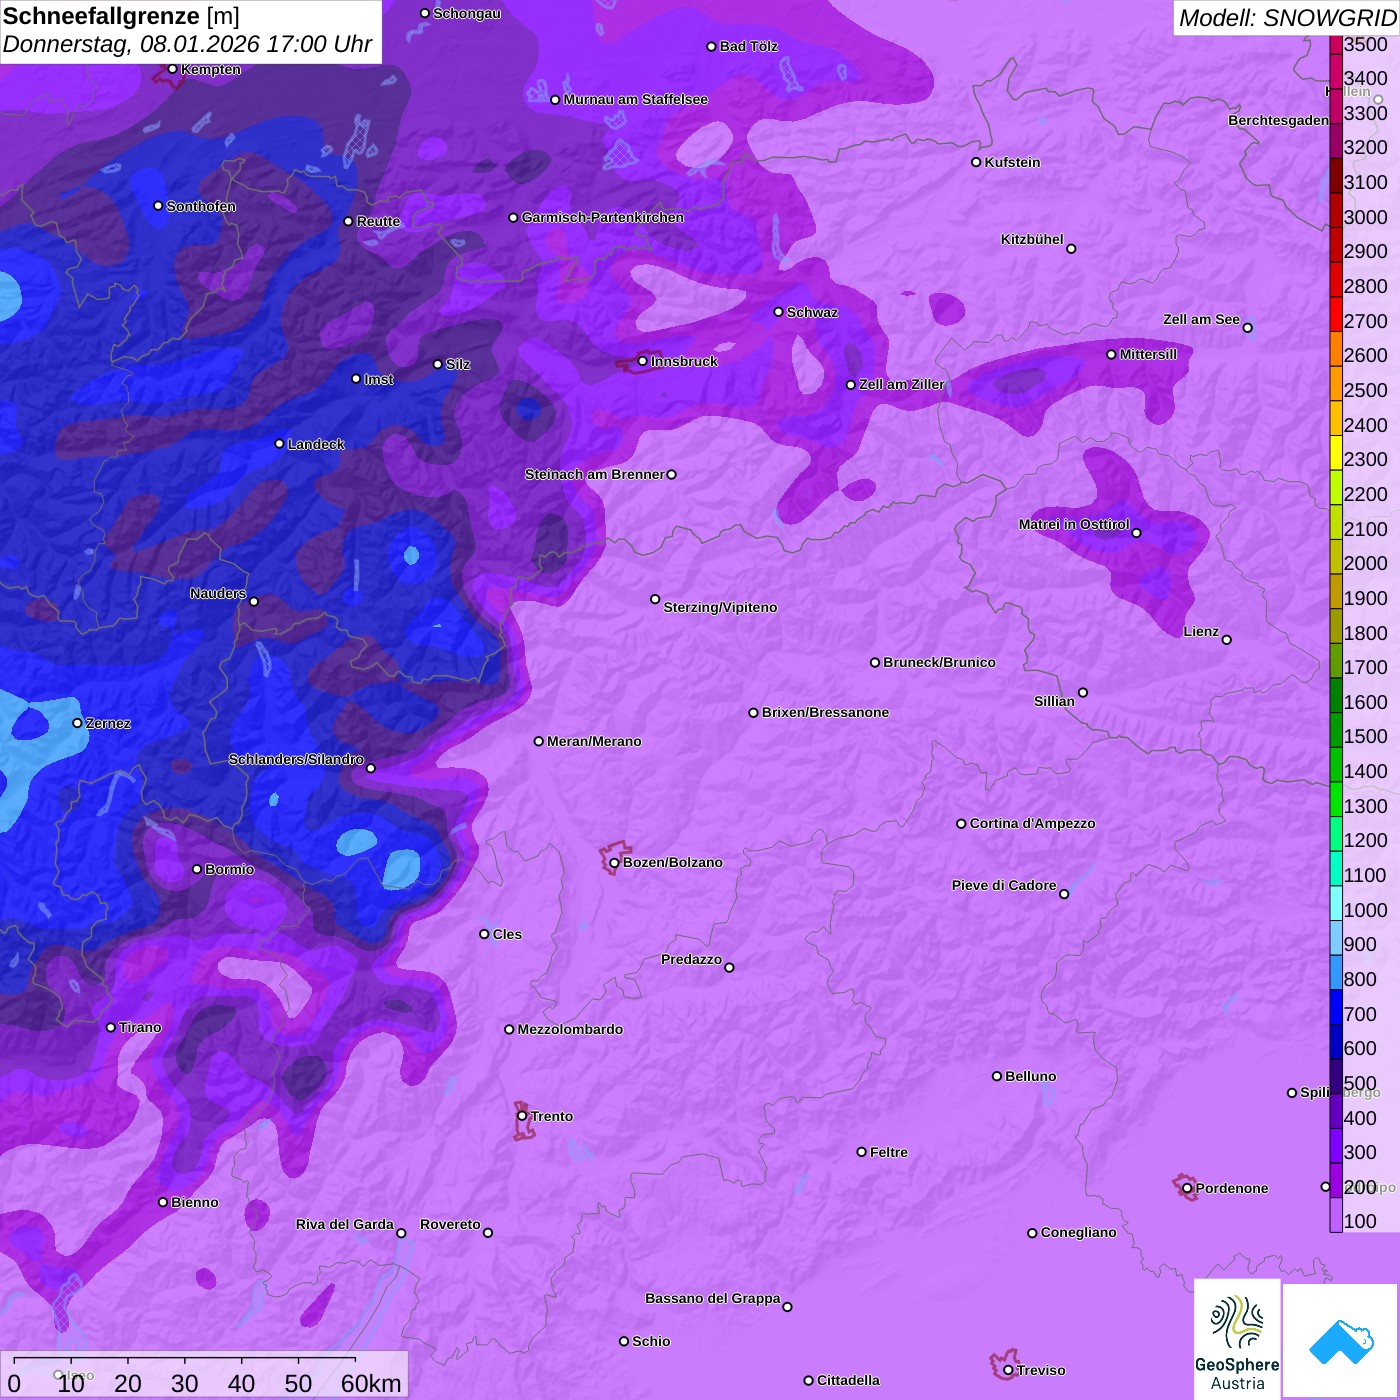Click the Bruneck/Brunico label

940,662
